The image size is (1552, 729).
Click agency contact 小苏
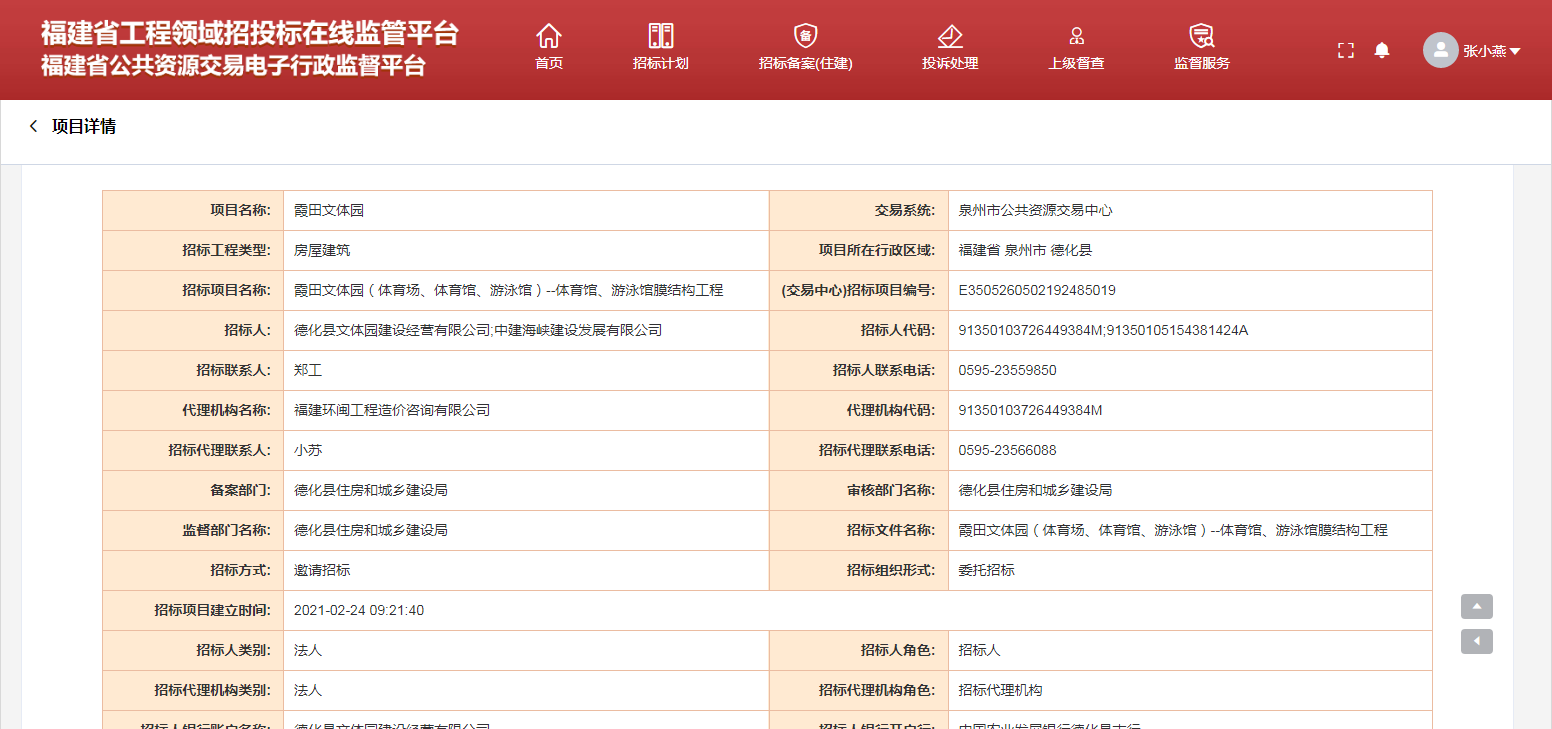308,450
